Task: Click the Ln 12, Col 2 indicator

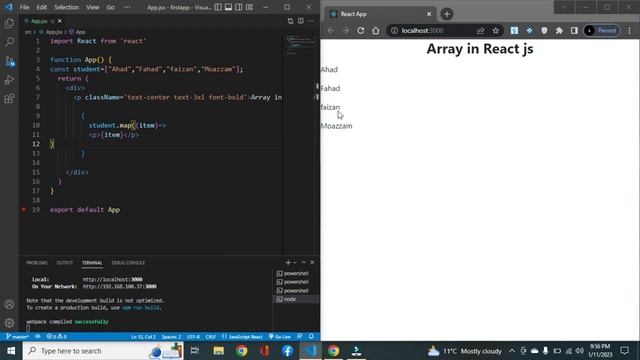Action: pos(143,337)
